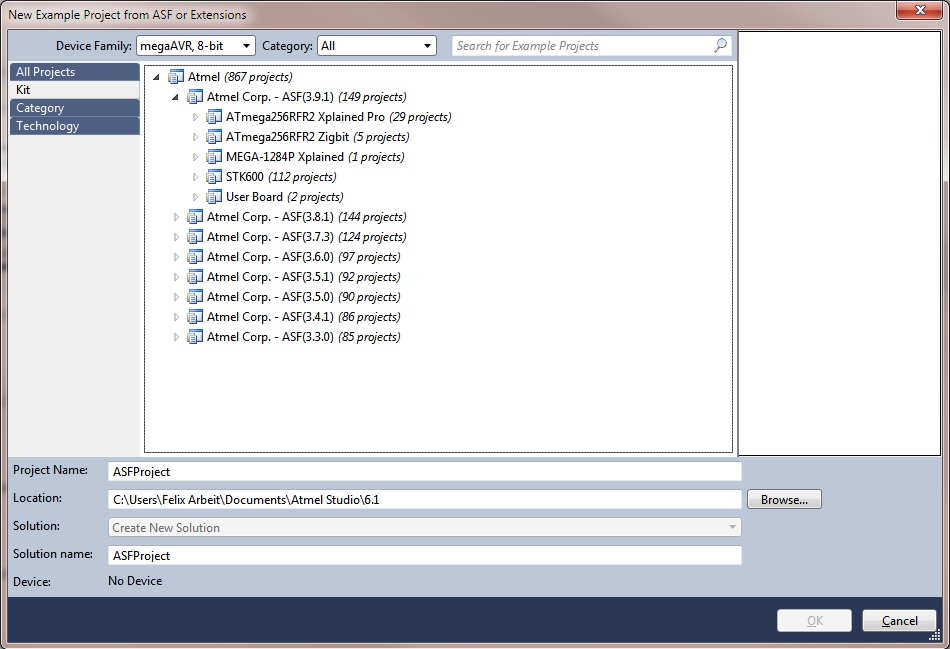Select 'Atmel Corp. - ASF(3.3.0)' row text
The height and width of the screenshot is (649, 950).
[x=304, y=337]
